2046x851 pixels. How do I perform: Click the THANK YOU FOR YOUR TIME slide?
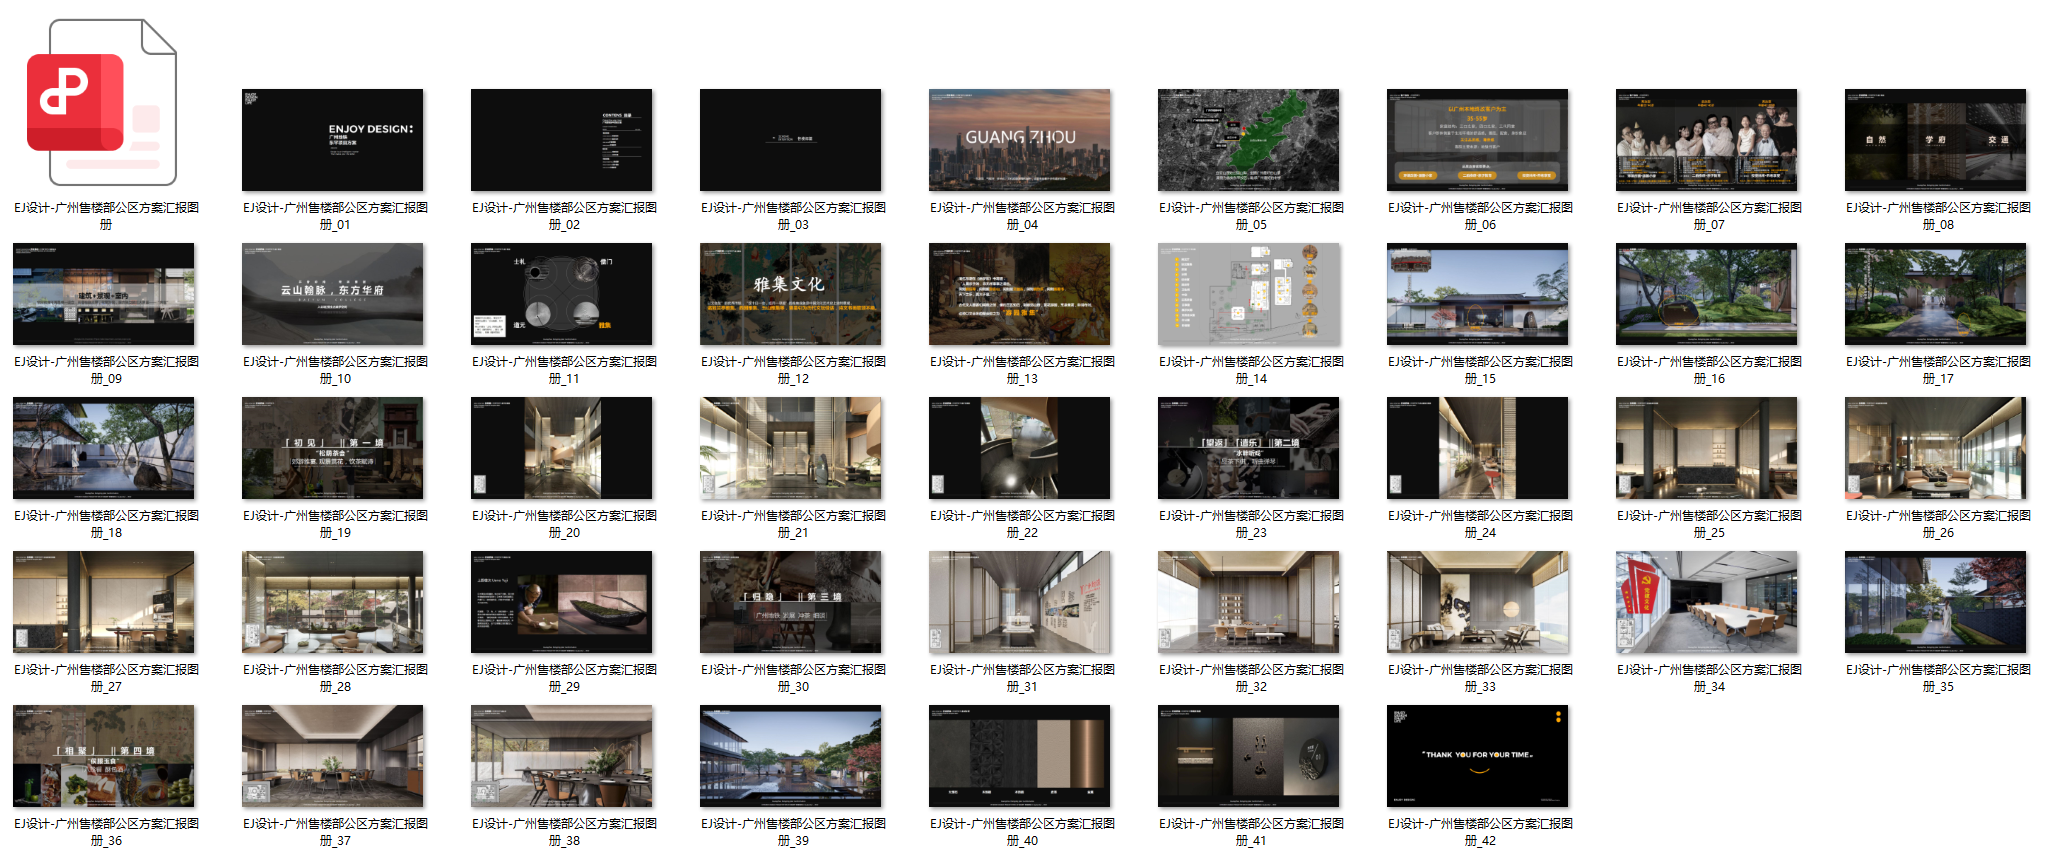[x=1477, y=756]
